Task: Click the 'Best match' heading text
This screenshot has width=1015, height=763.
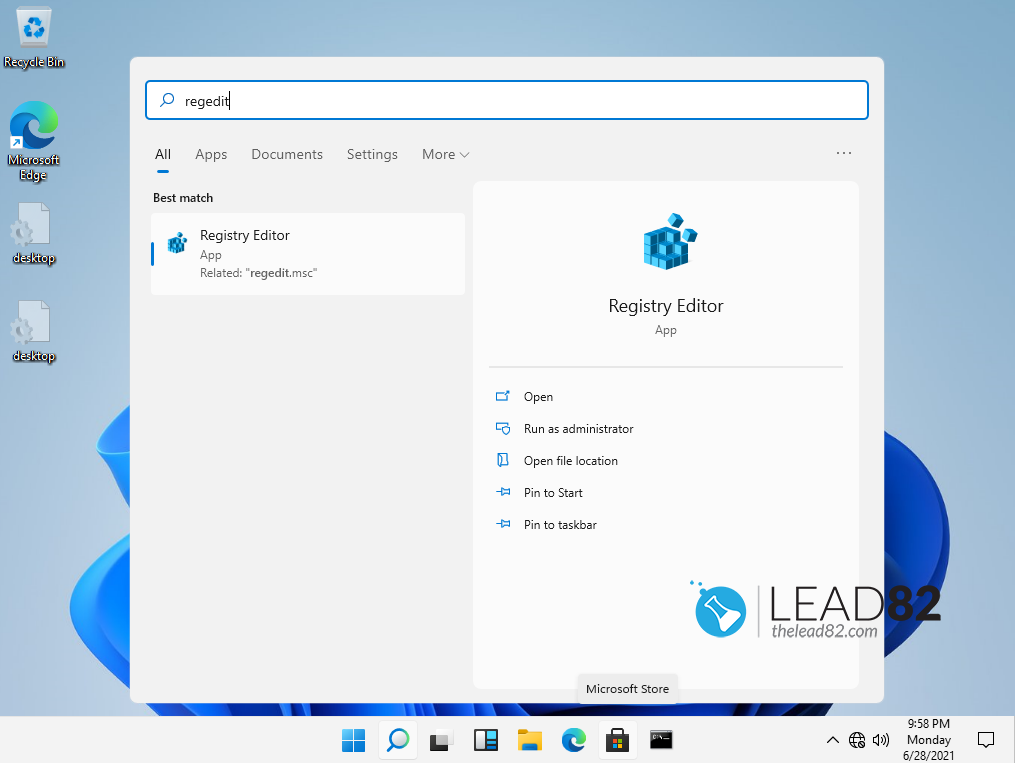Action: pos(183,198)
